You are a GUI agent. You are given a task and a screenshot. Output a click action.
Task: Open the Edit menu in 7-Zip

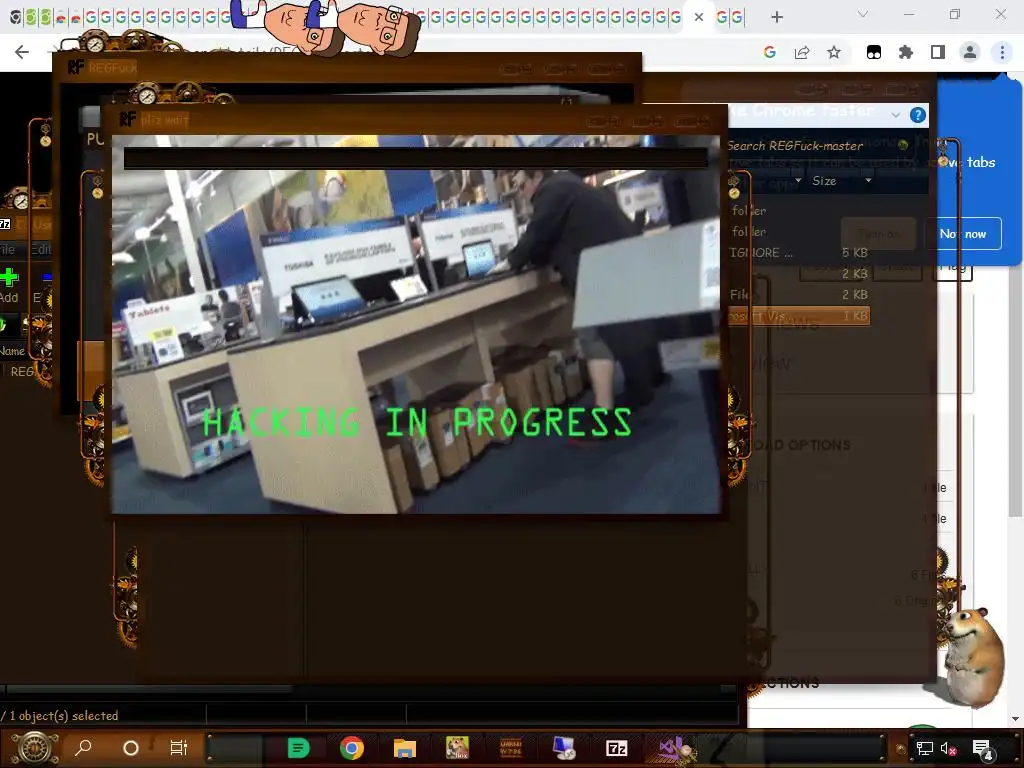click(x=41, y=249)
